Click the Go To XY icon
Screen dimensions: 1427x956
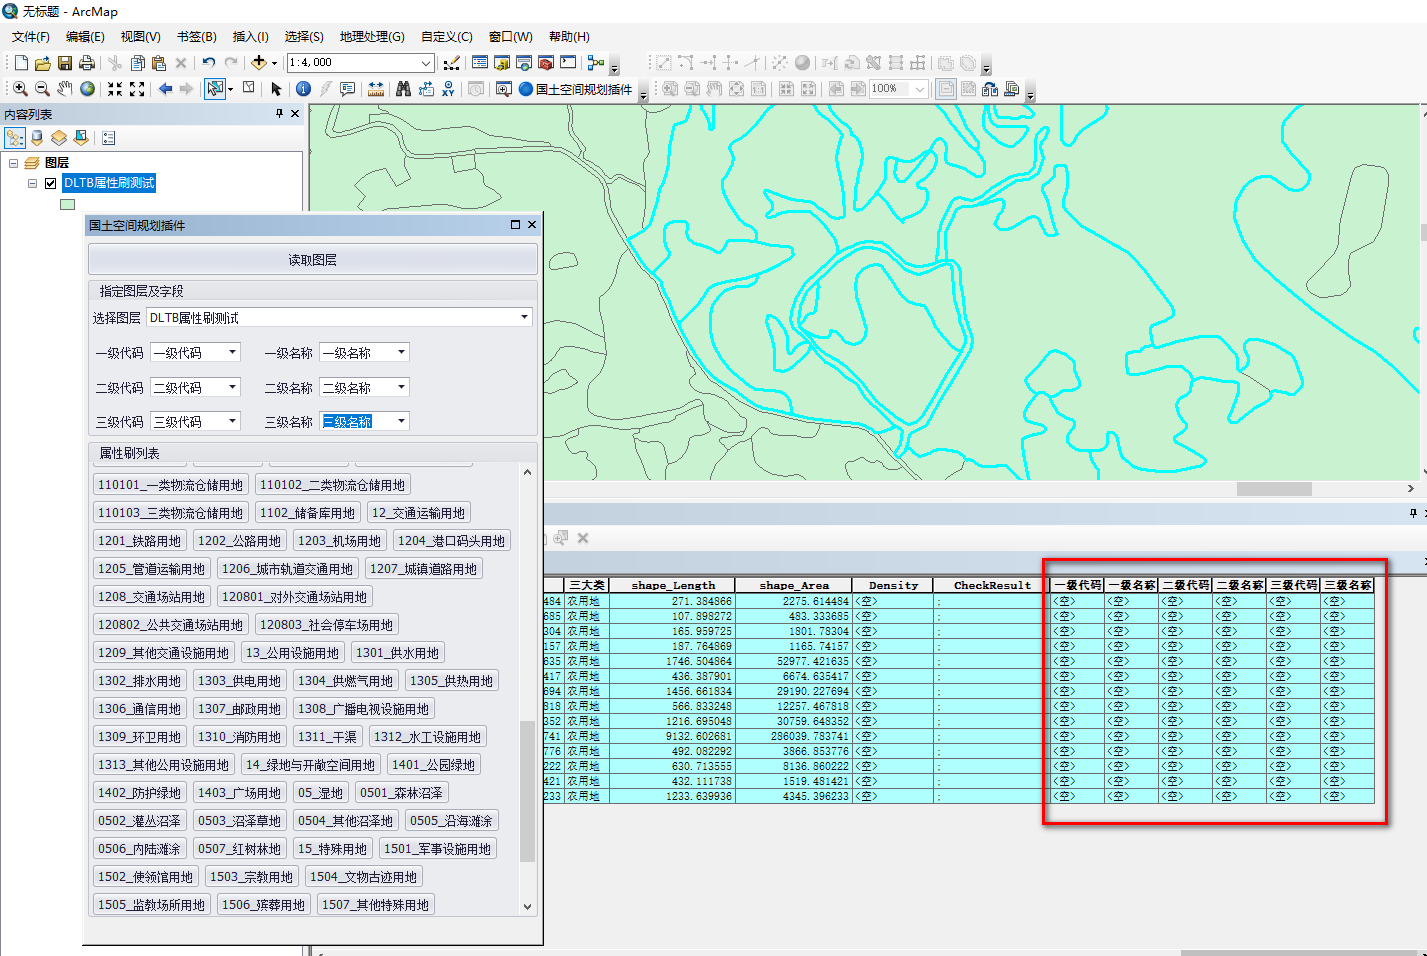[x=448, y=89]
